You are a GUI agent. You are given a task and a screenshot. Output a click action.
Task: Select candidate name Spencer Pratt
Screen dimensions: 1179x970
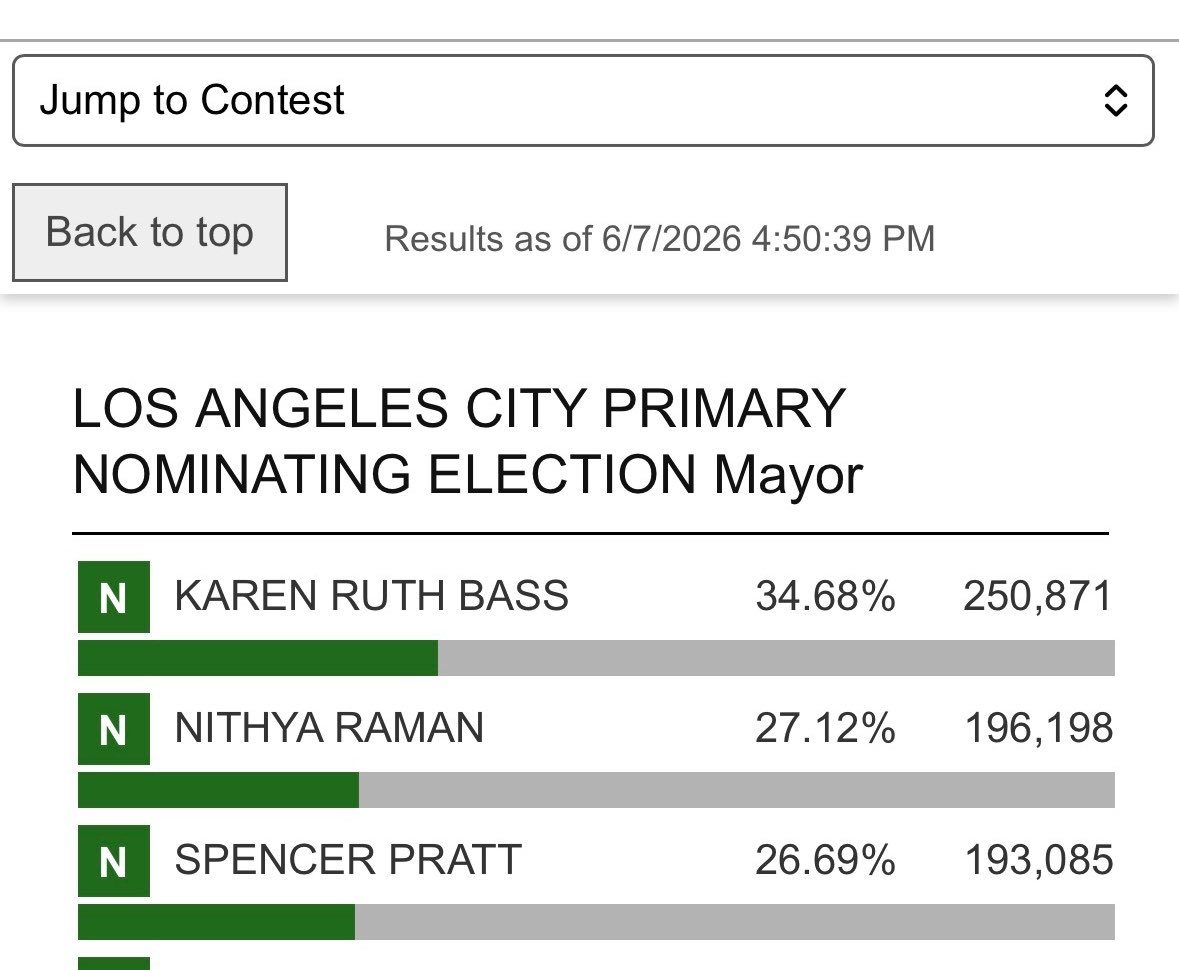(348, 860)
